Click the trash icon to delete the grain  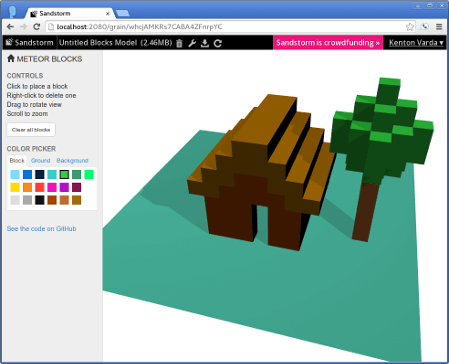pos(179,43)
